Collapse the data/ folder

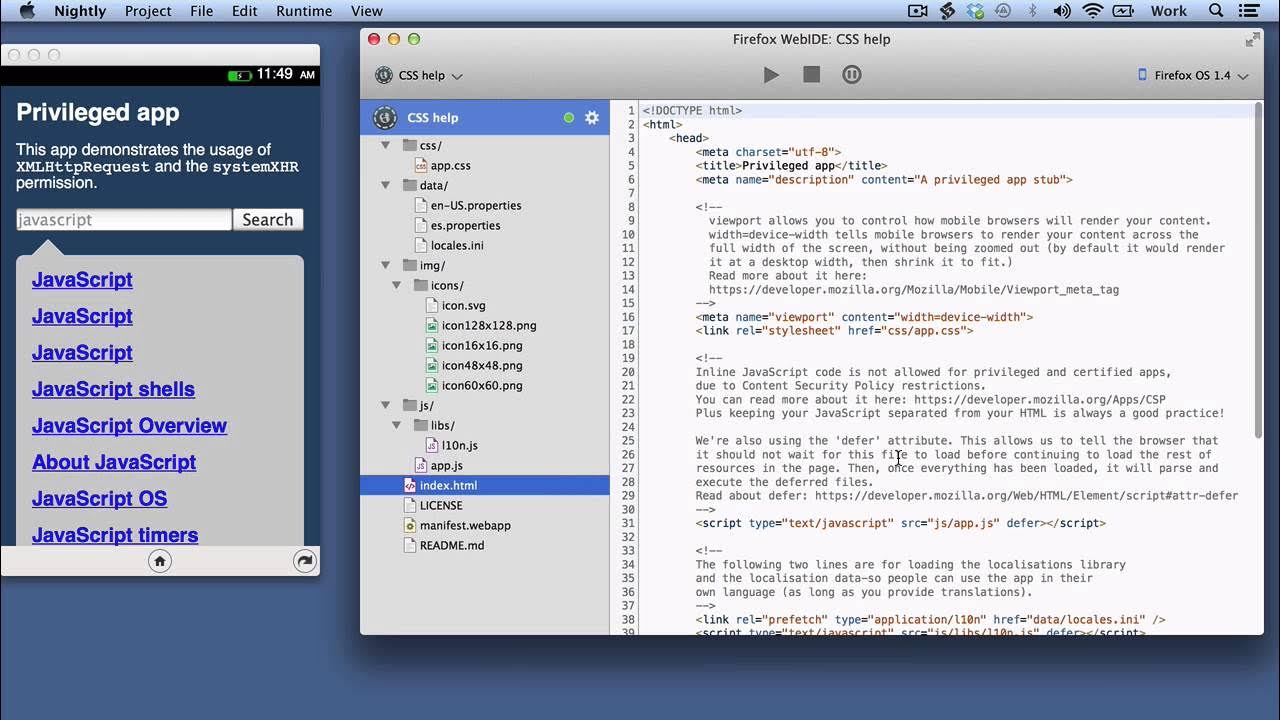tap(386, 186)
